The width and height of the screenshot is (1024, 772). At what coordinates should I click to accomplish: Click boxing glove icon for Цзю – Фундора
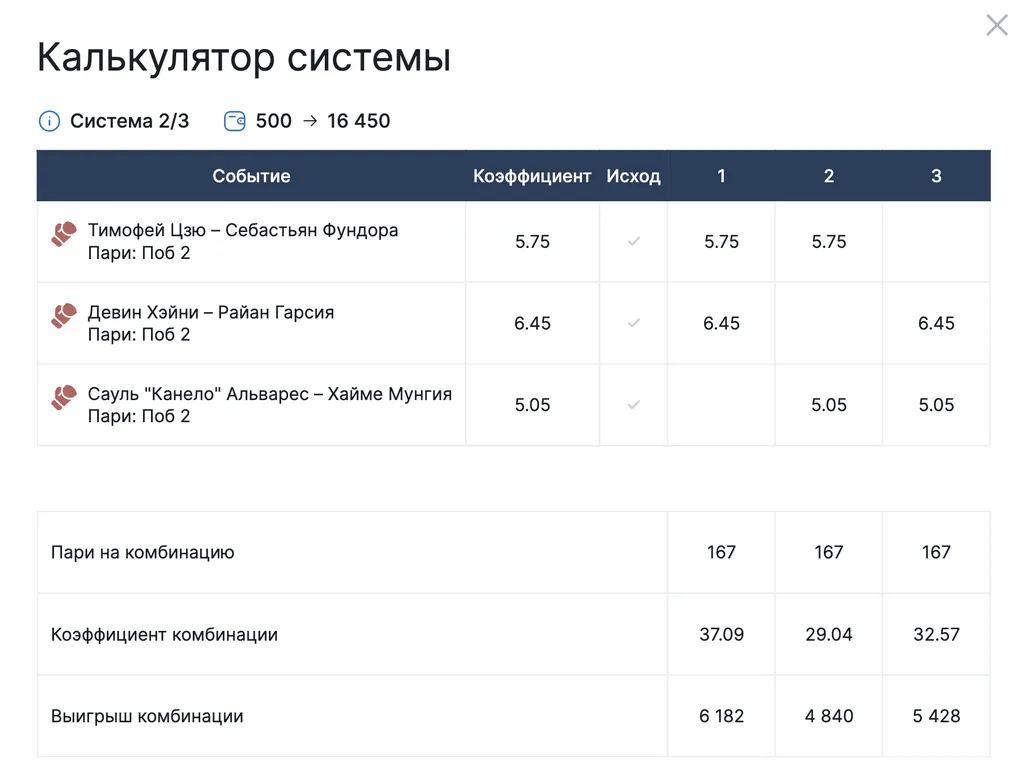64,235
